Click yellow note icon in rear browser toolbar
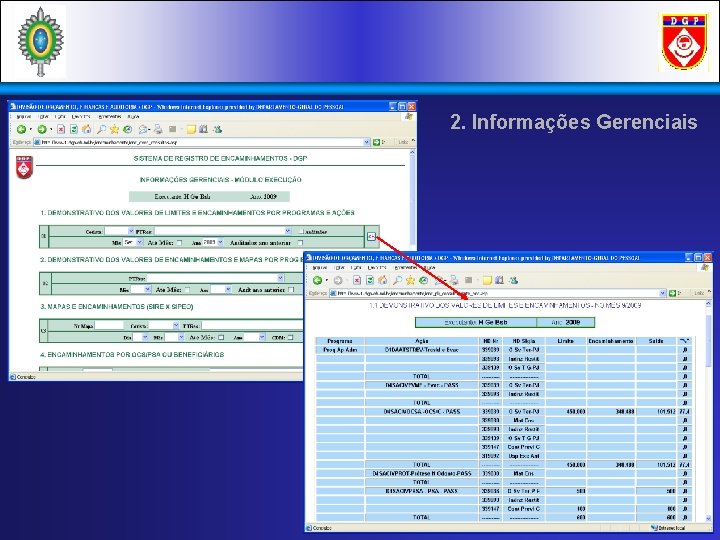 point(191,129)
